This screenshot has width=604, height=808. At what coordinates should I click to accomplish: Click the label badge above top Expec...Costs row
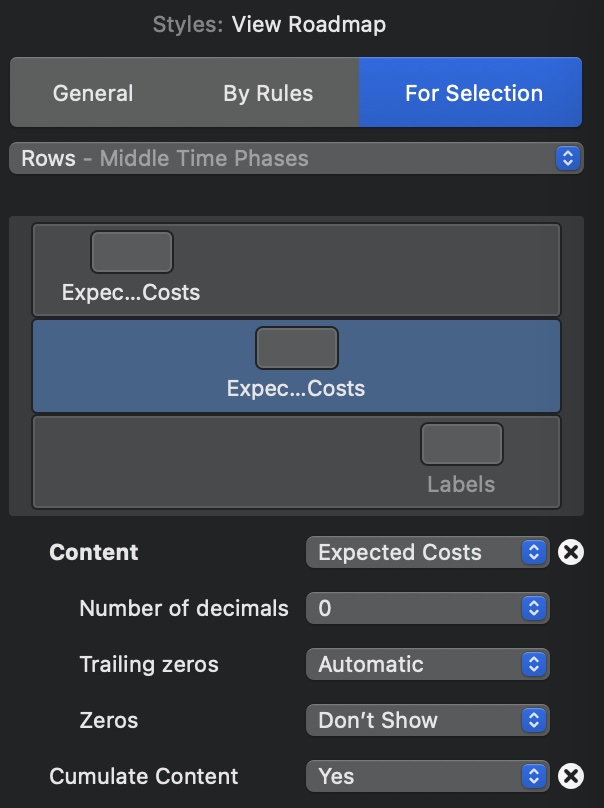(132, 251)
